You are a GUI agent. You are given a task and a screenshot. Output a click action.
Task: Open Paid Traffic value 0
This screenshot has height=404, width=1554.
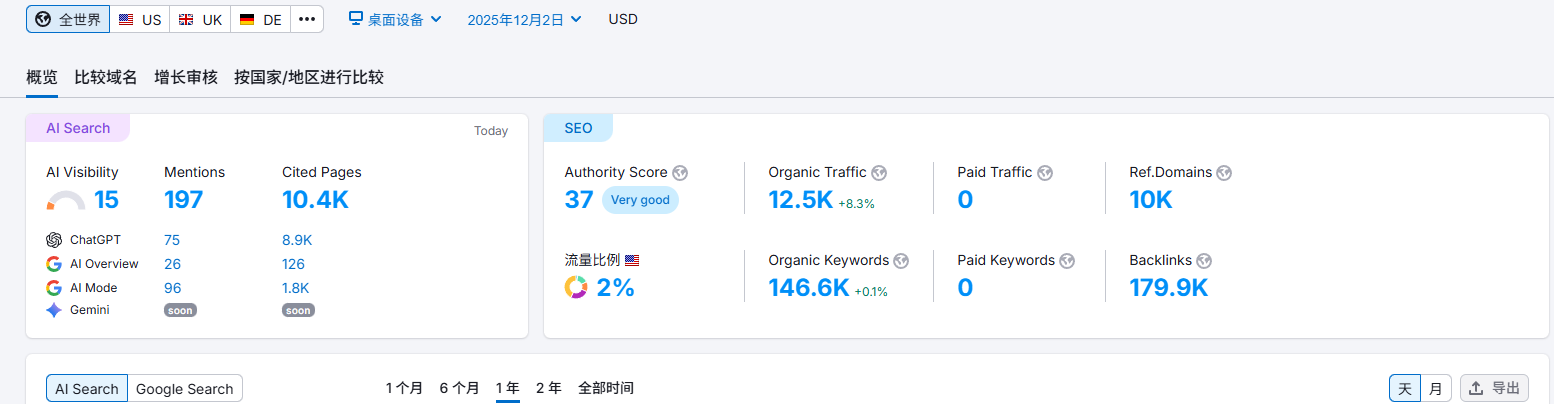point(965,200)
